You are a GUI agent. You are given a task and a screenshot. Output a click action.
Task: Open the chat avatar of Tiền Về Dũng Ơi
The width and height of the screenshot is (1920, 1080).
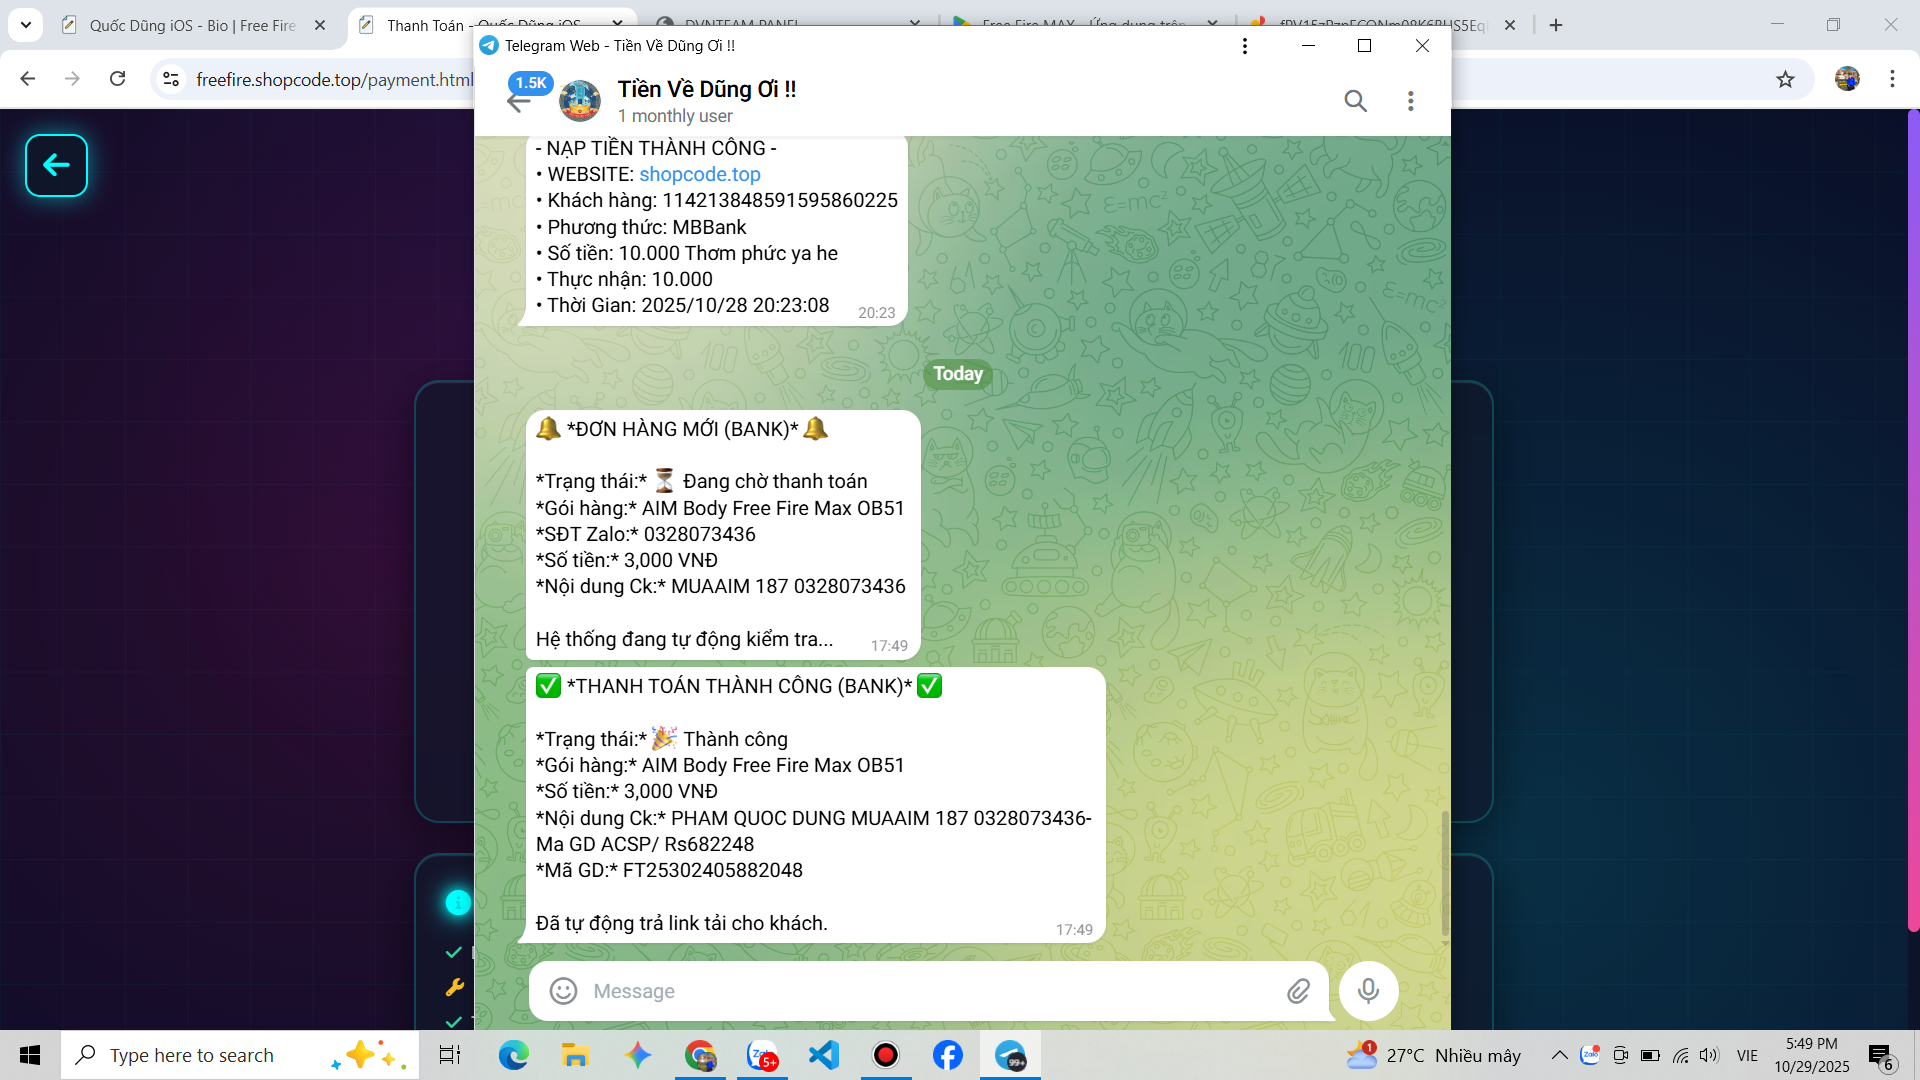click(x=580, y=101)
